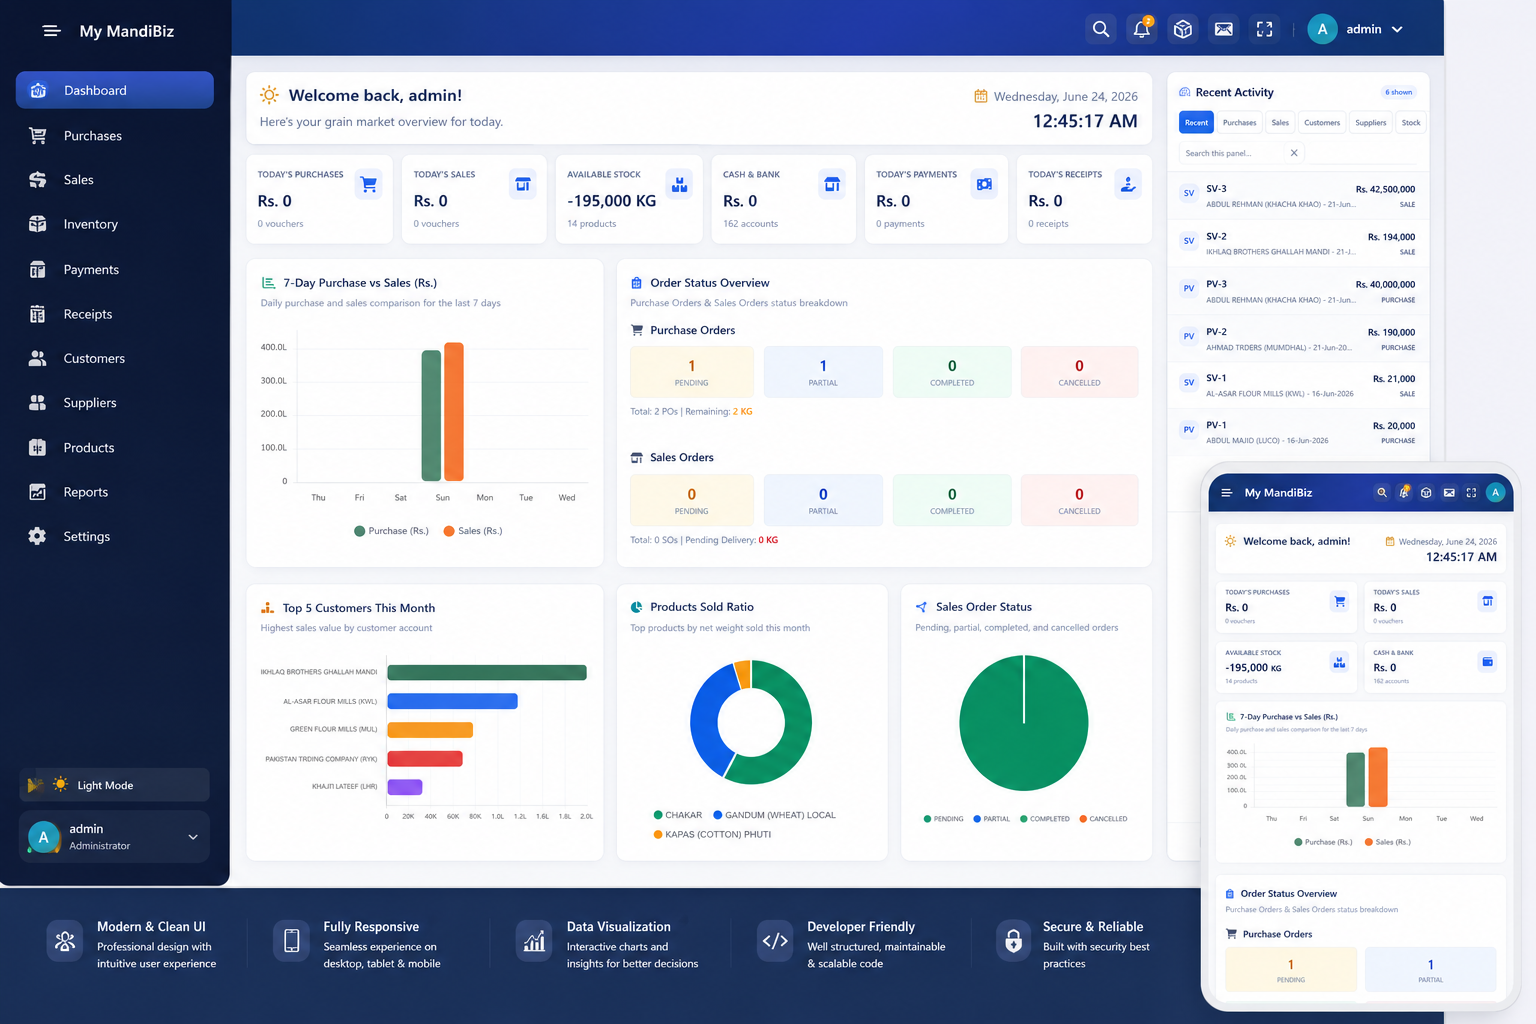Toggle Sales (Rs.) legend series

click(x=473, y=531)
